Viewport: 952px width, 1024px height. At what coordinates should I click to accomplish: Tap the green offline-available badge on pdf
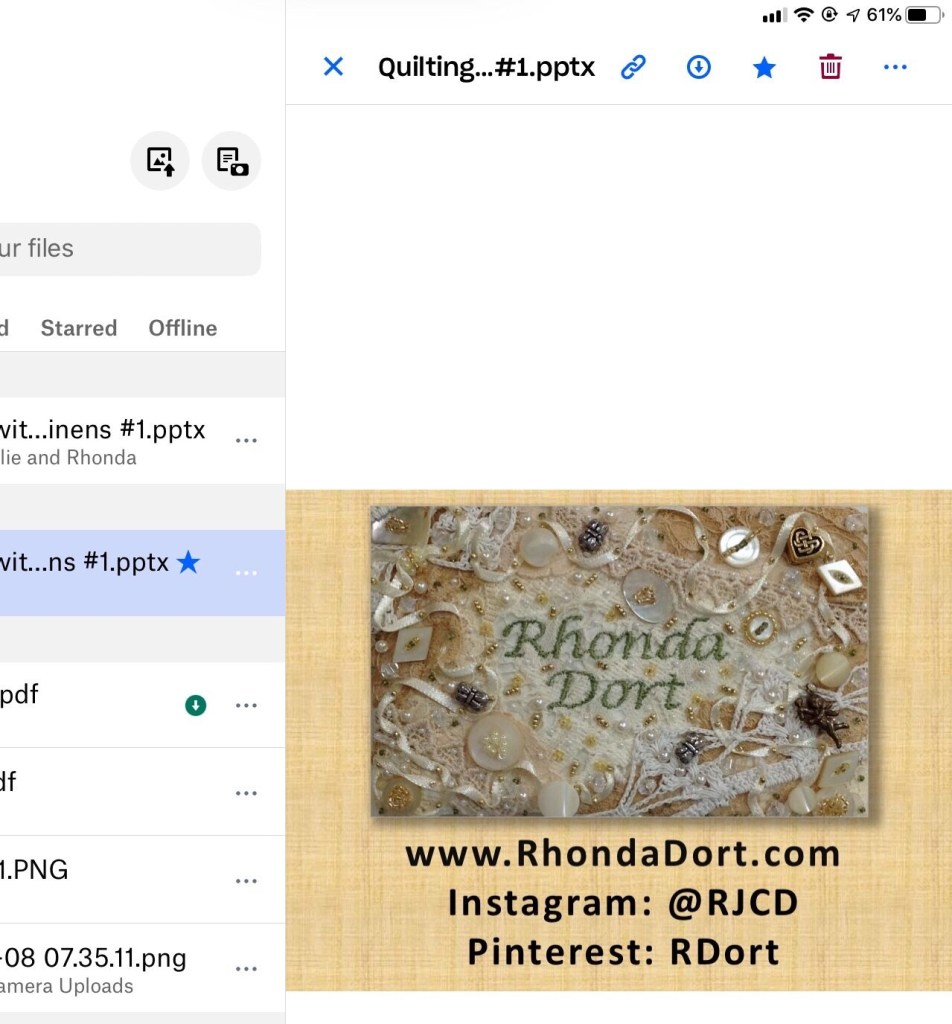[x=196, y=706]
